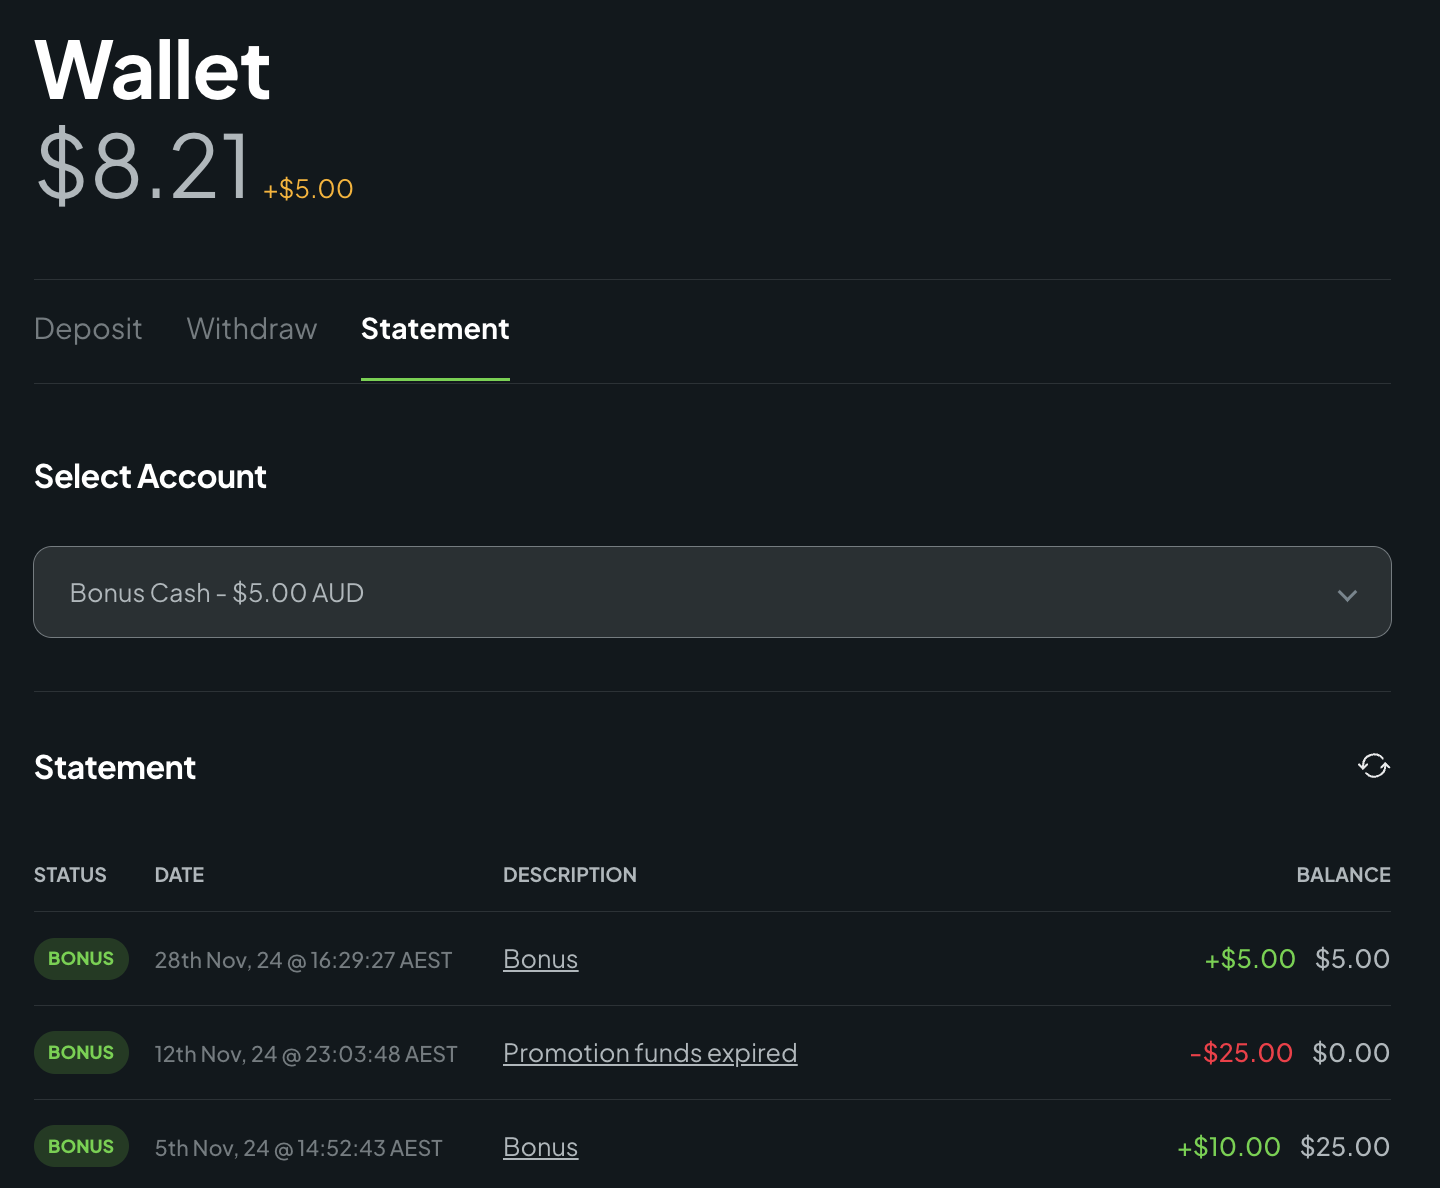Switch to the Deposit tab
1440x1188 pixels.
click(88, 329)
